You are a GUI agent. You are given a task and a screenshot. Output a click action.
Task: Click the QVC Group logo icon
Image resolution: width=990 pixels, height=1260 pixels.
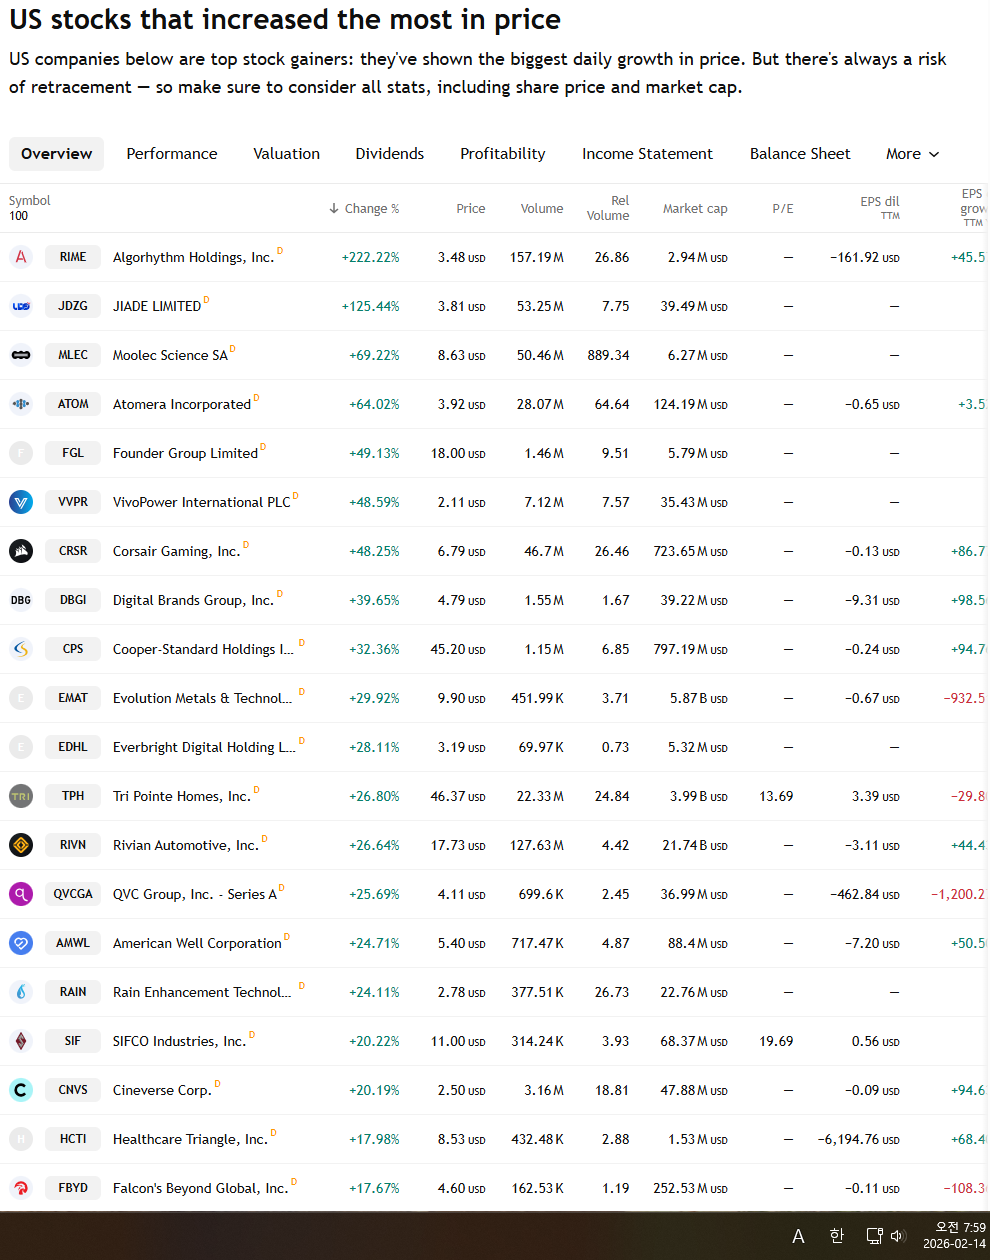click(x=21, y=894)
